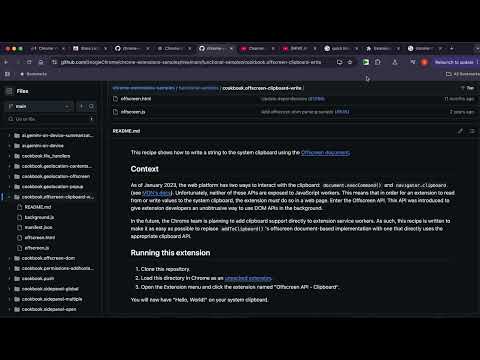Open the chrome-extensions-samples breadcrumb link

coord(144,88)
